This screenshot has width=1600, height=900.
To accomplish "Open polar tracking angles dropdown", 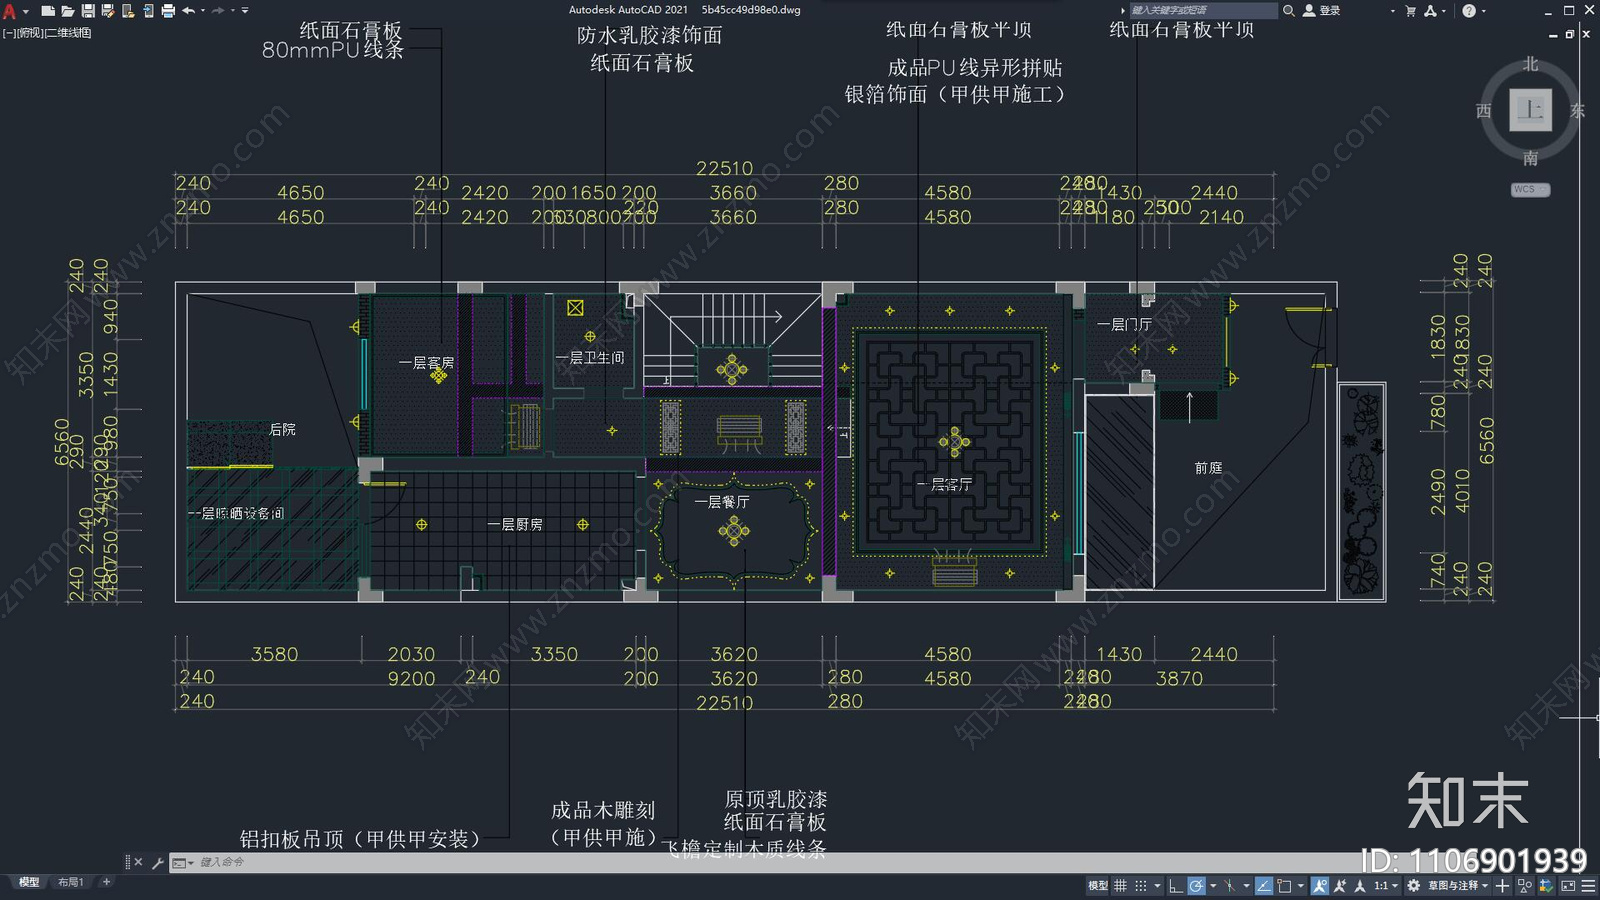I will tap(1213, 885).
